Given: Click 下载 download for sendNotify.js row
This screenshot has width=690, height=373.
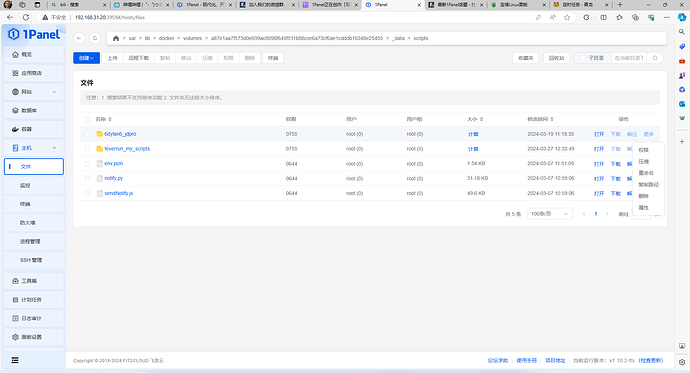Looking at the screenshot, I should tap(616, 194).
